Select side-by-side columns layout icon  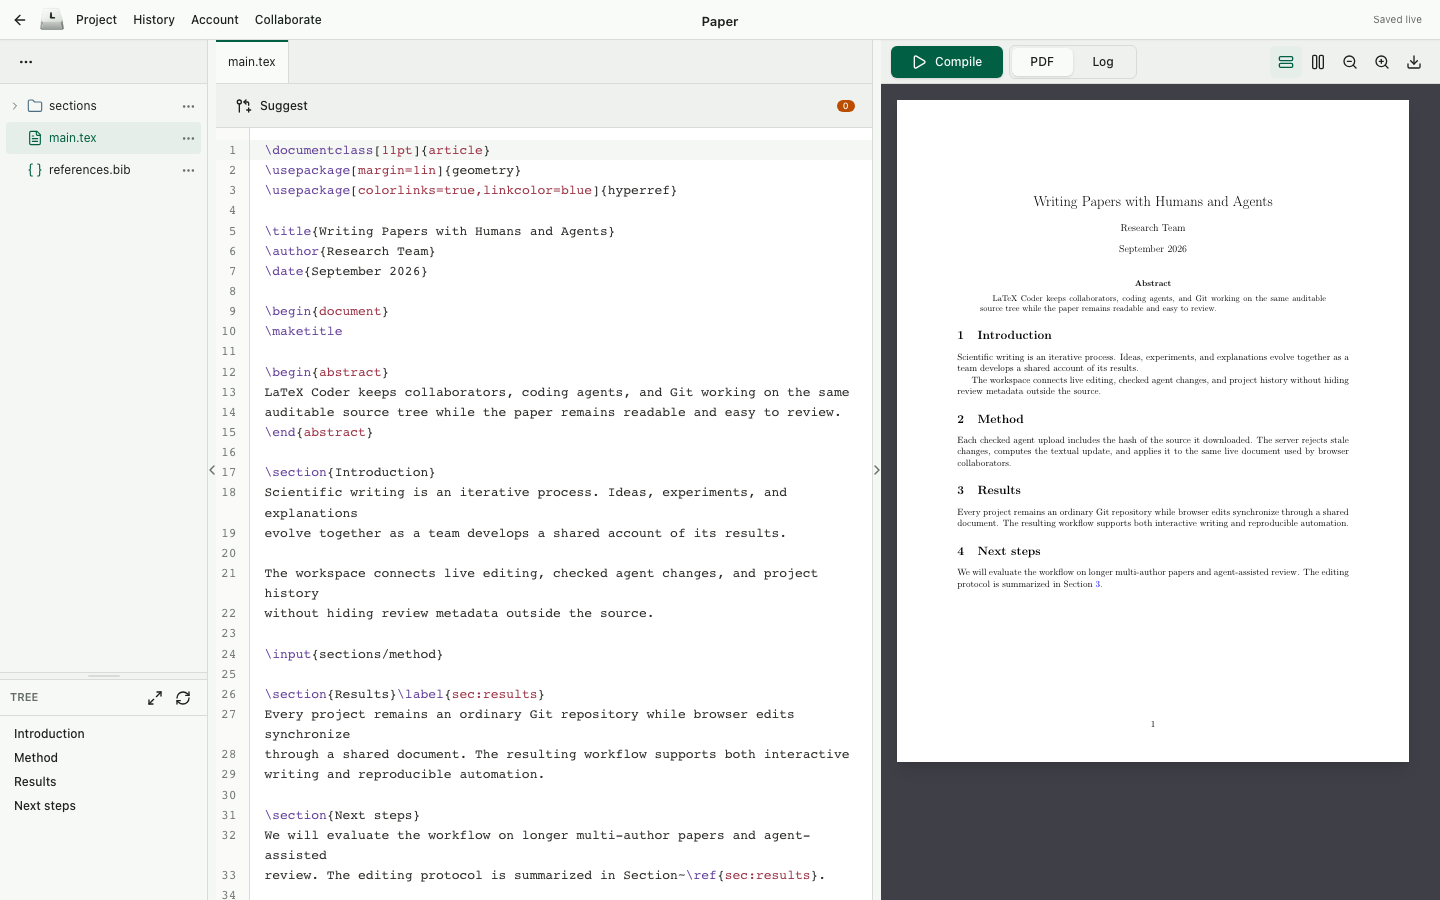[1318, 62]
